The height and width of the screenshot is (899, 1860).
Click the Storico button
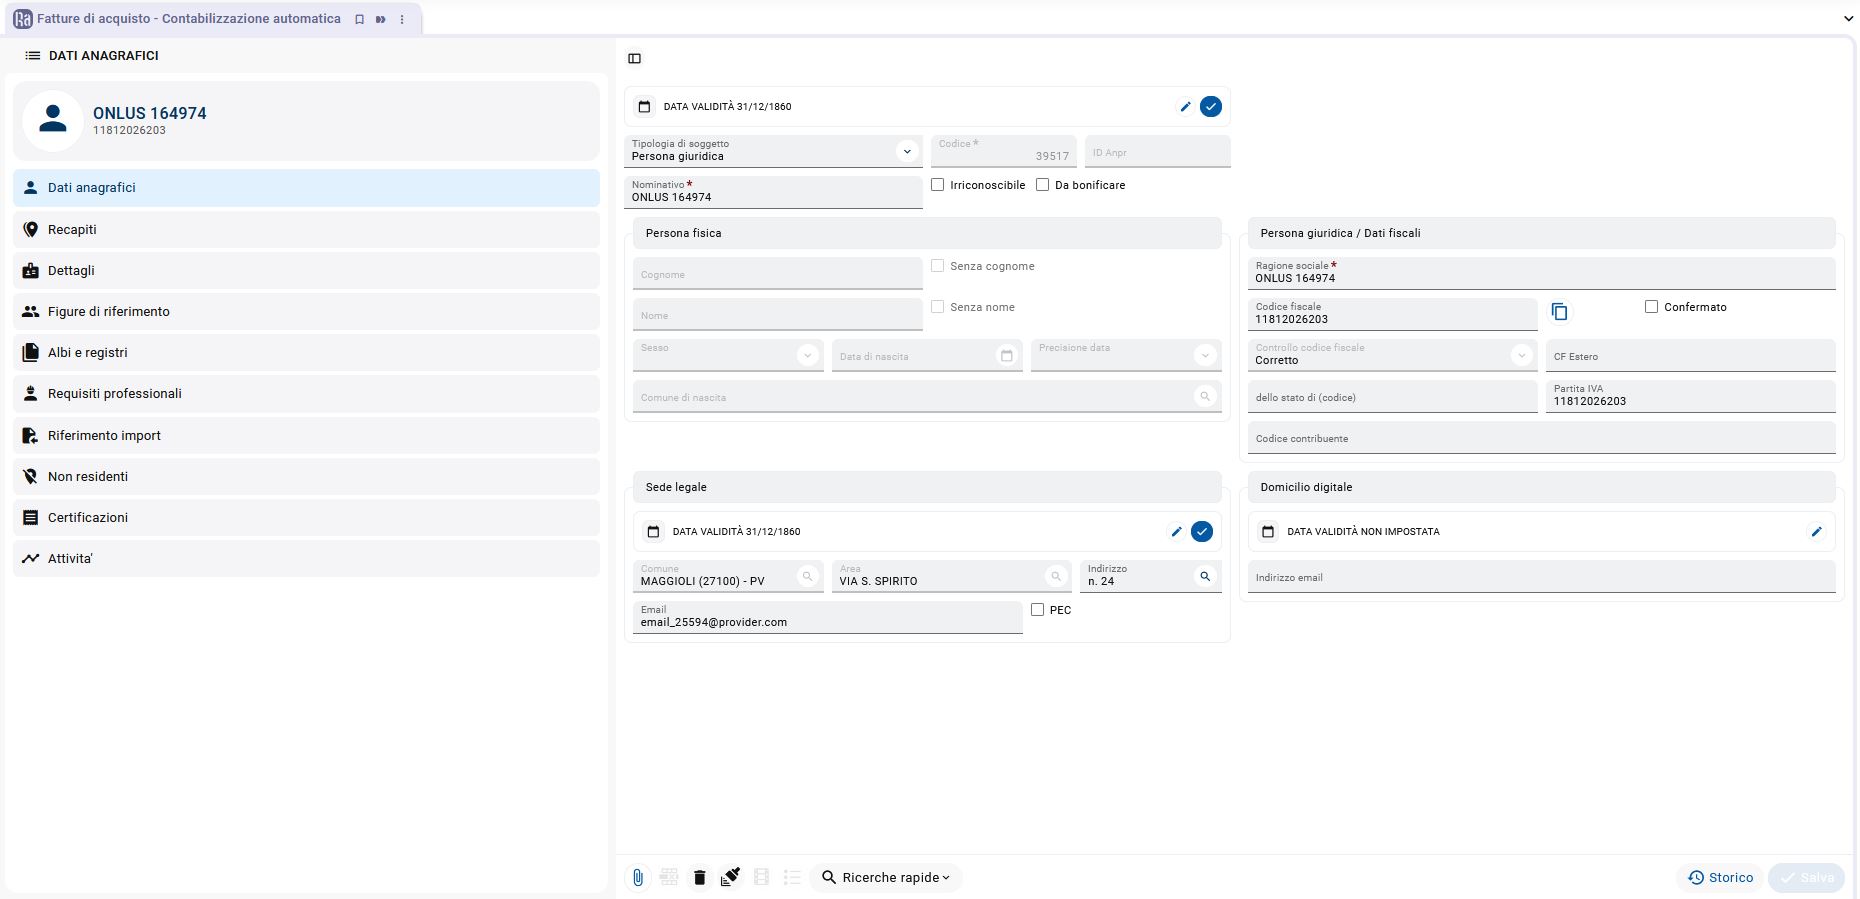[1720, 878]
